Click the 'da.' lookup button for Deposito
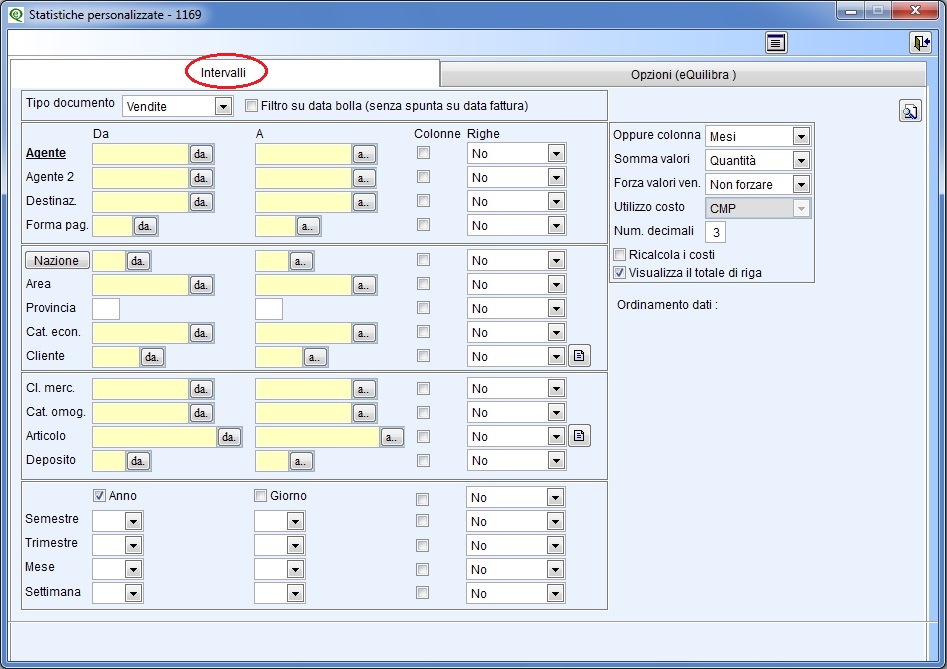 coord(138,461)
